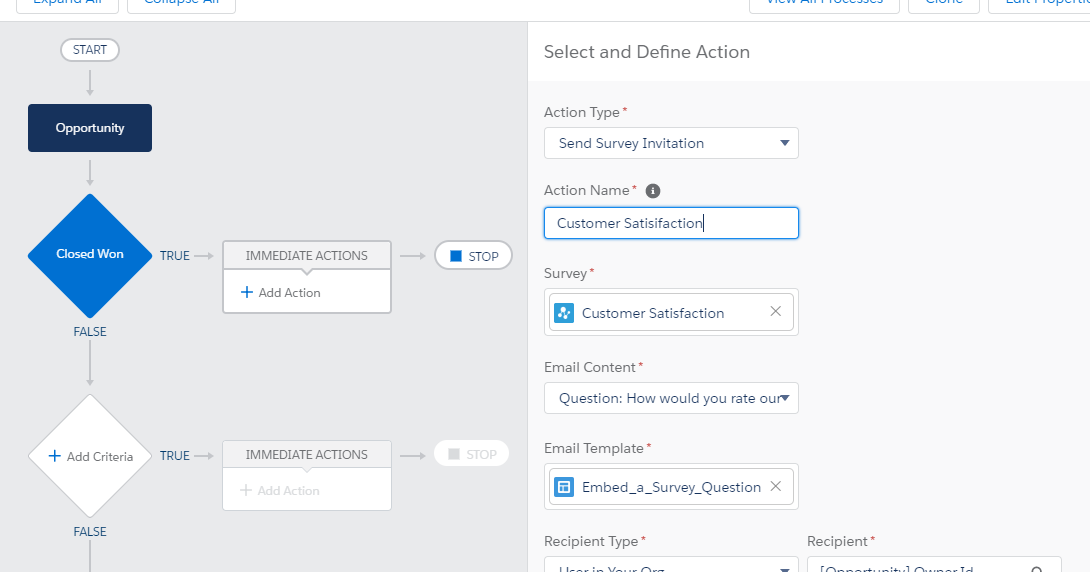Click the blue STOP square icon
Image resolution: width=1090 pixels, height=572 pixels.
456,256
